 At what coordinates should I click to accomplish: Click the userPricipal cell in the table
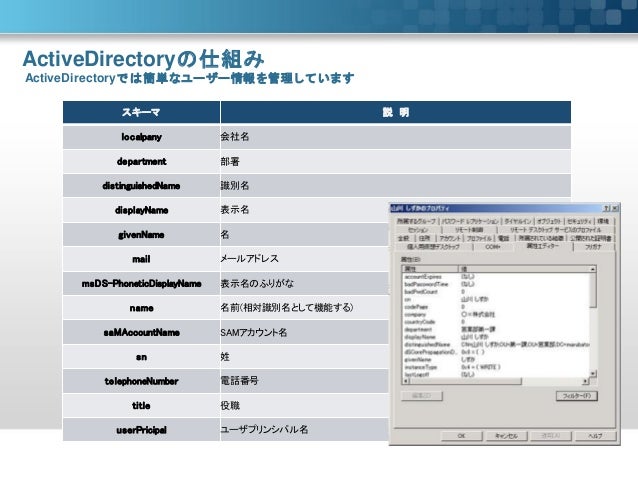coord(141,430)
